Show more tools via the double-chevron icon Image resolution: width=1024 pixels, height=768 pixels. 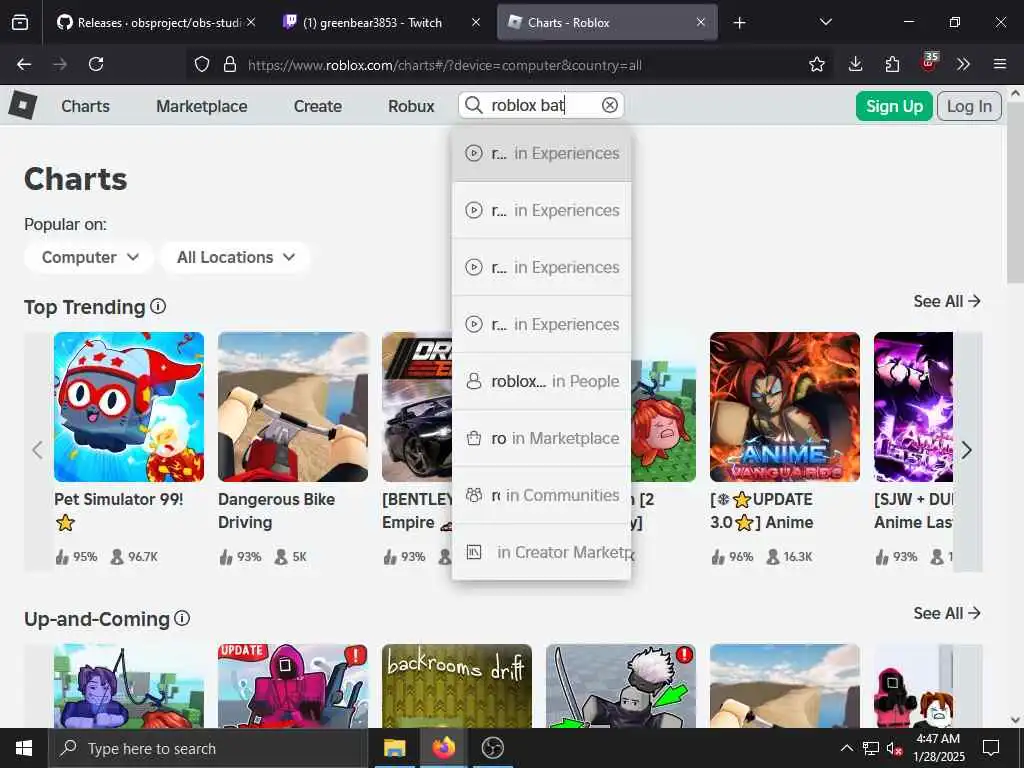[963, 64]
